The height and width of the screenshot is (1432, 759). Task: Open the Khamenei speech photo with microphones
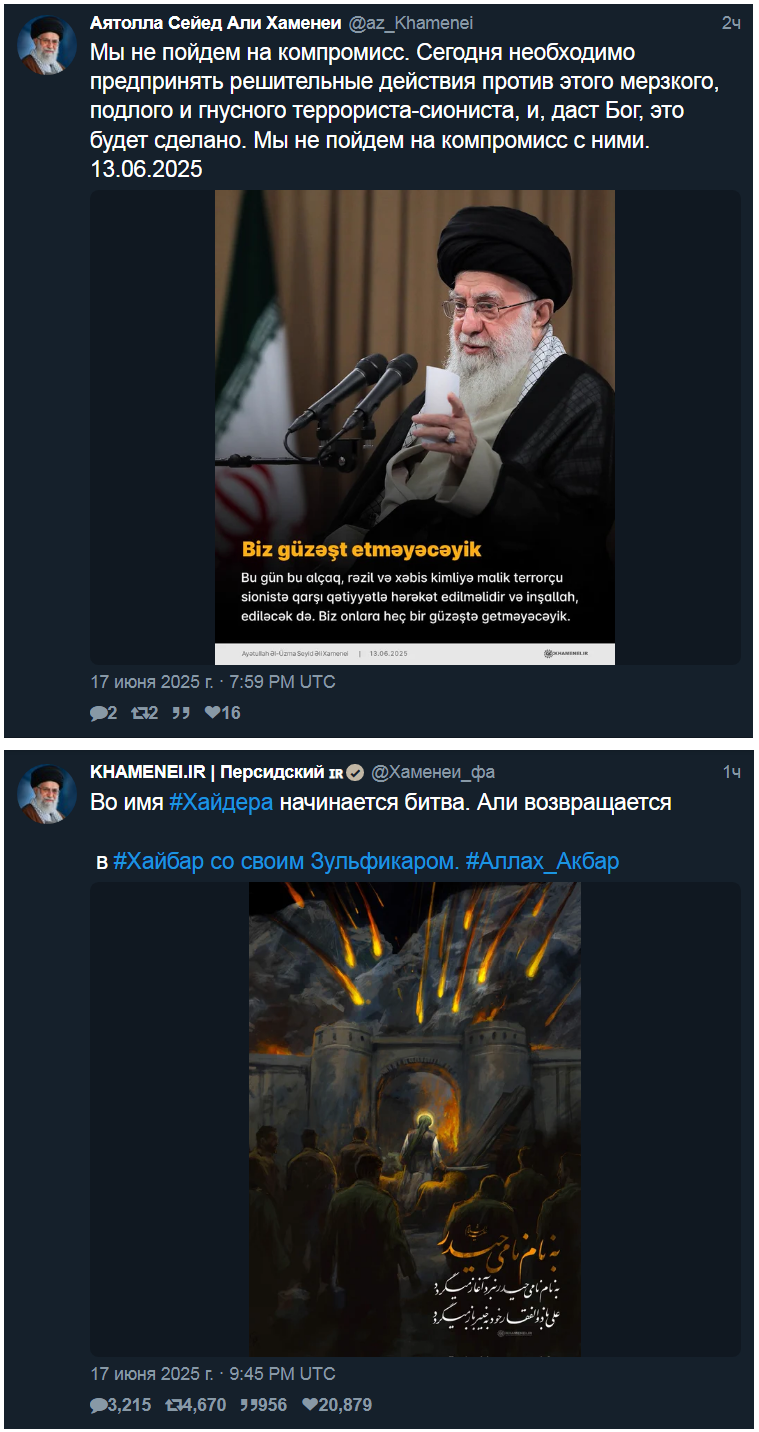[x=415, y=427]
